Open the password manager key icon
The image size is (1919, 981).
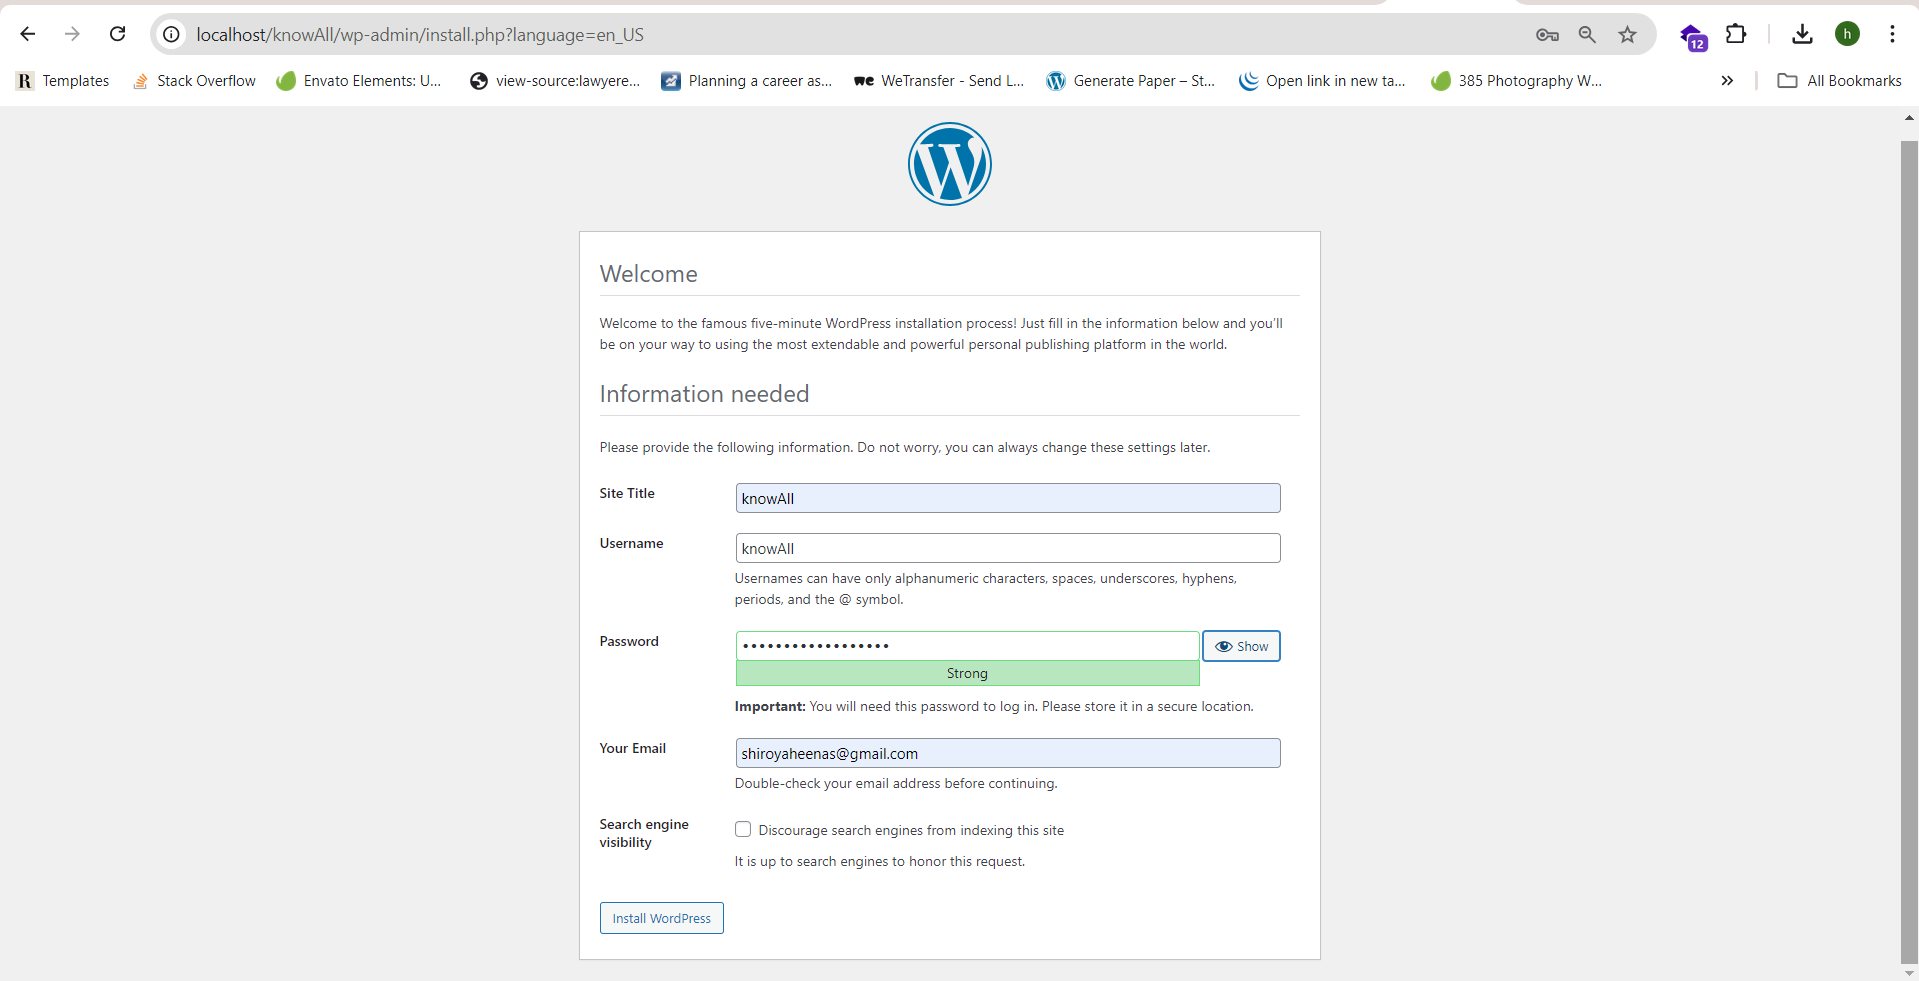(x=1546, y=34)
